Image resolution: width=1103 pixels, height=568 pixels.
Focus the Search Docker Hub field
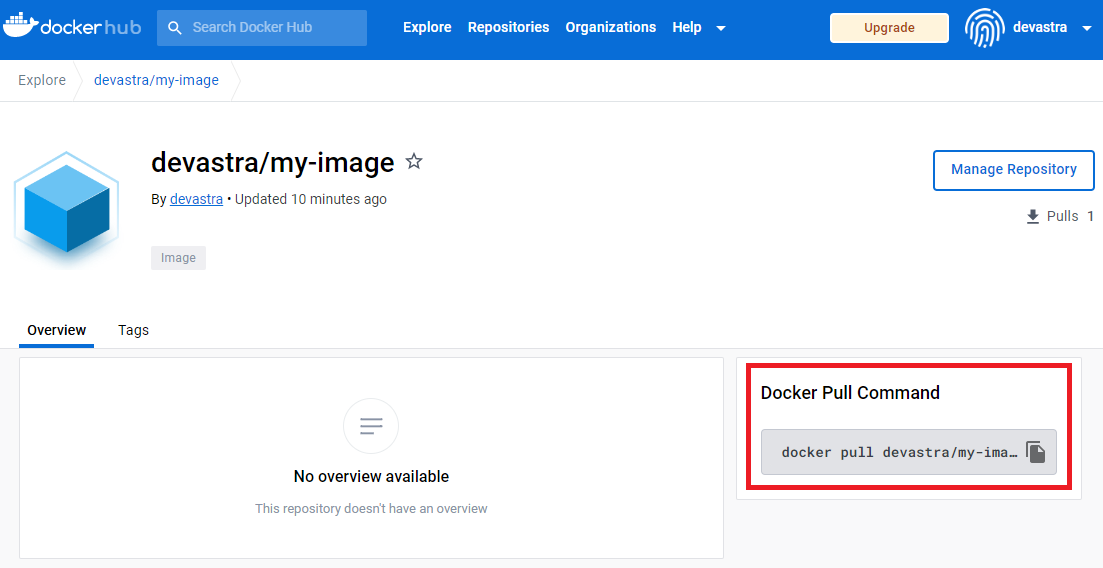point(262,27)
